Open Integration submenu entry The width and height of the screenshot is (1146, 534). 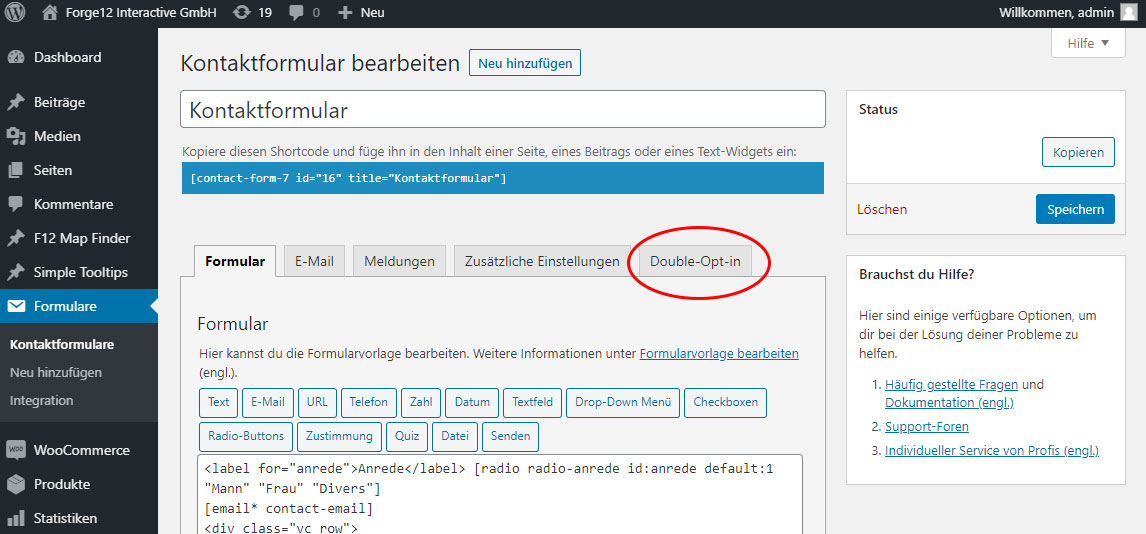tap(42, 400)
